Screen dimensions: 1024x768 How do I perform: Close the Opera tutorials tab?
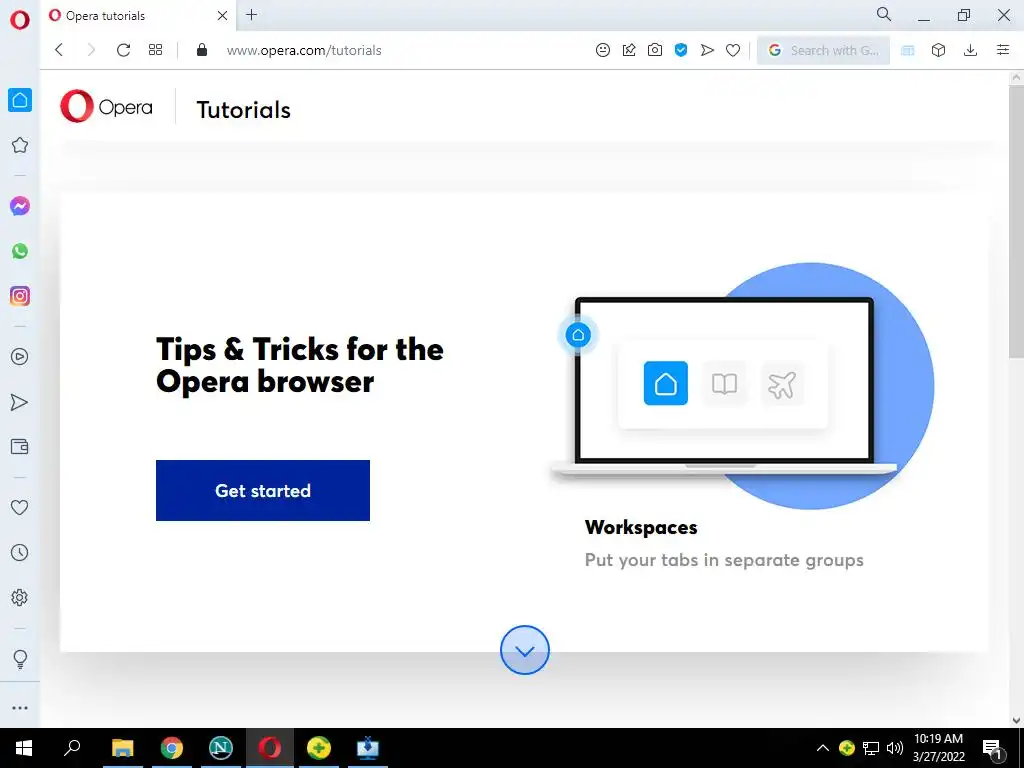(x=222, y=16)
